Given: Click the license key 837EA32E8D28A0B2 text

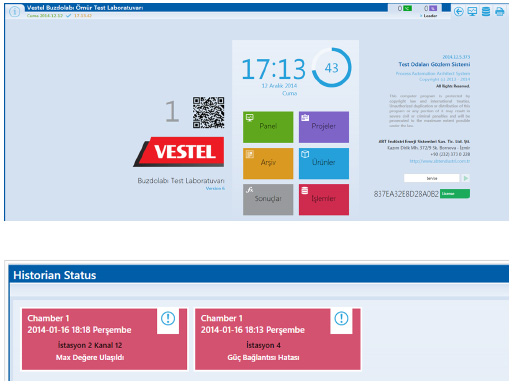Looking at the screenshot, I should point(406,194).
